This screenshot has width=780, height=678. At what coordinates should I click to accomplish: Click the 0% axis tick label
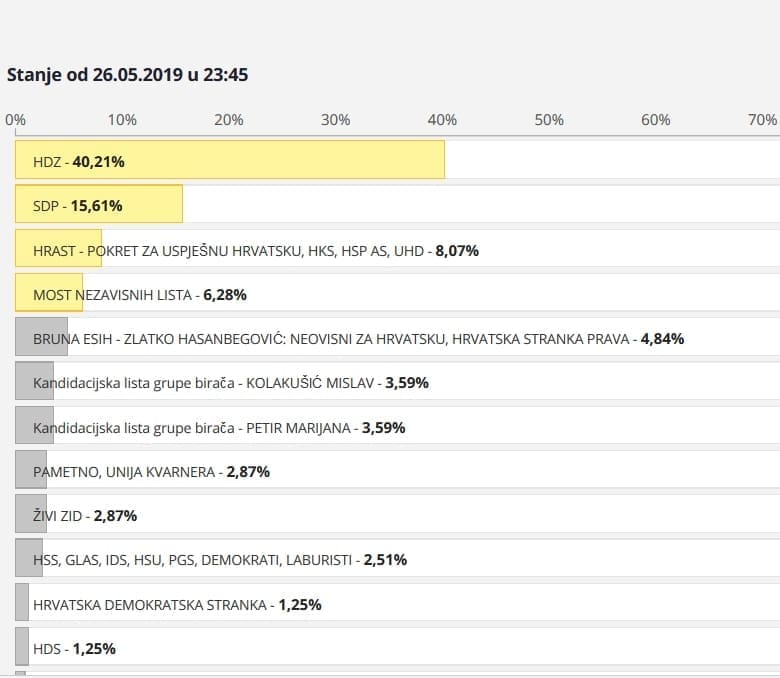point(15,120)
